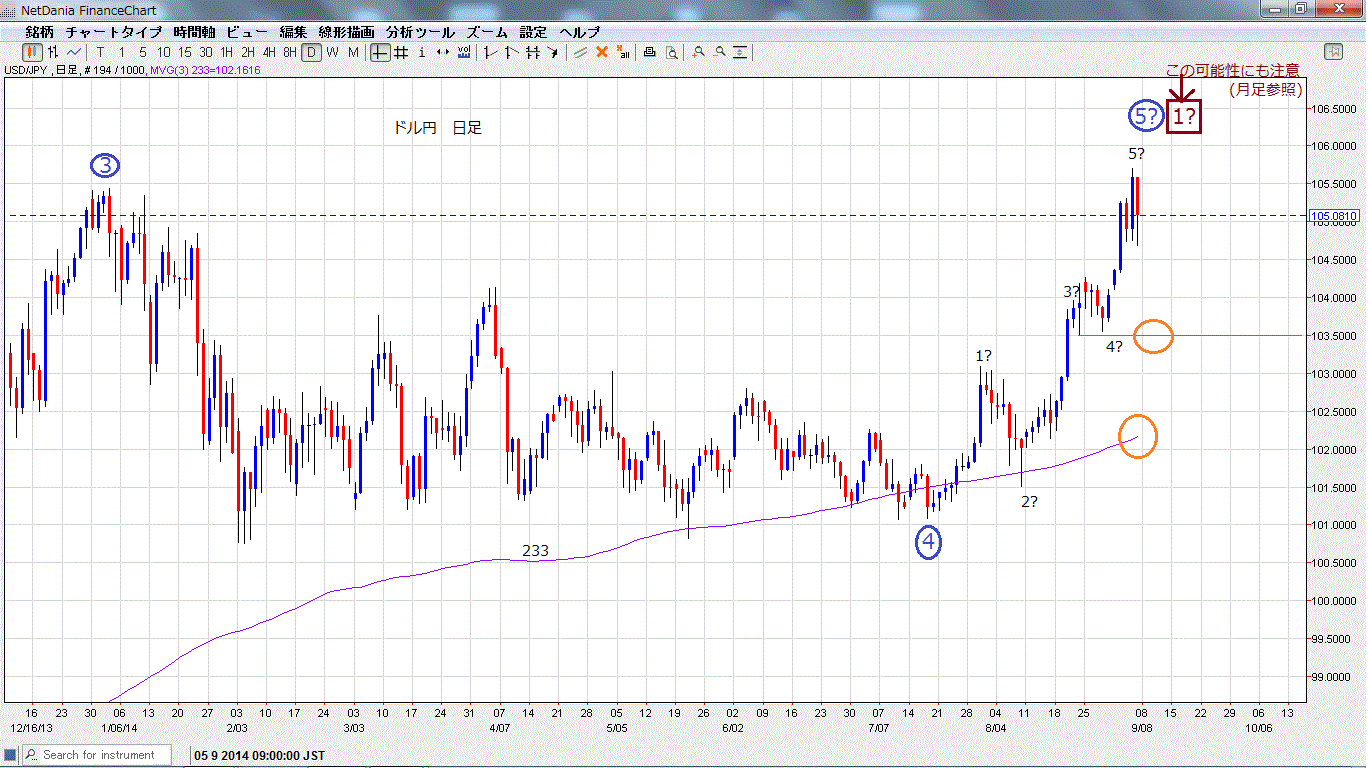Switch to the 30-minute timeframe
Image resolution: width=1368 pixels, height=768 pixels.
point(206,52)
